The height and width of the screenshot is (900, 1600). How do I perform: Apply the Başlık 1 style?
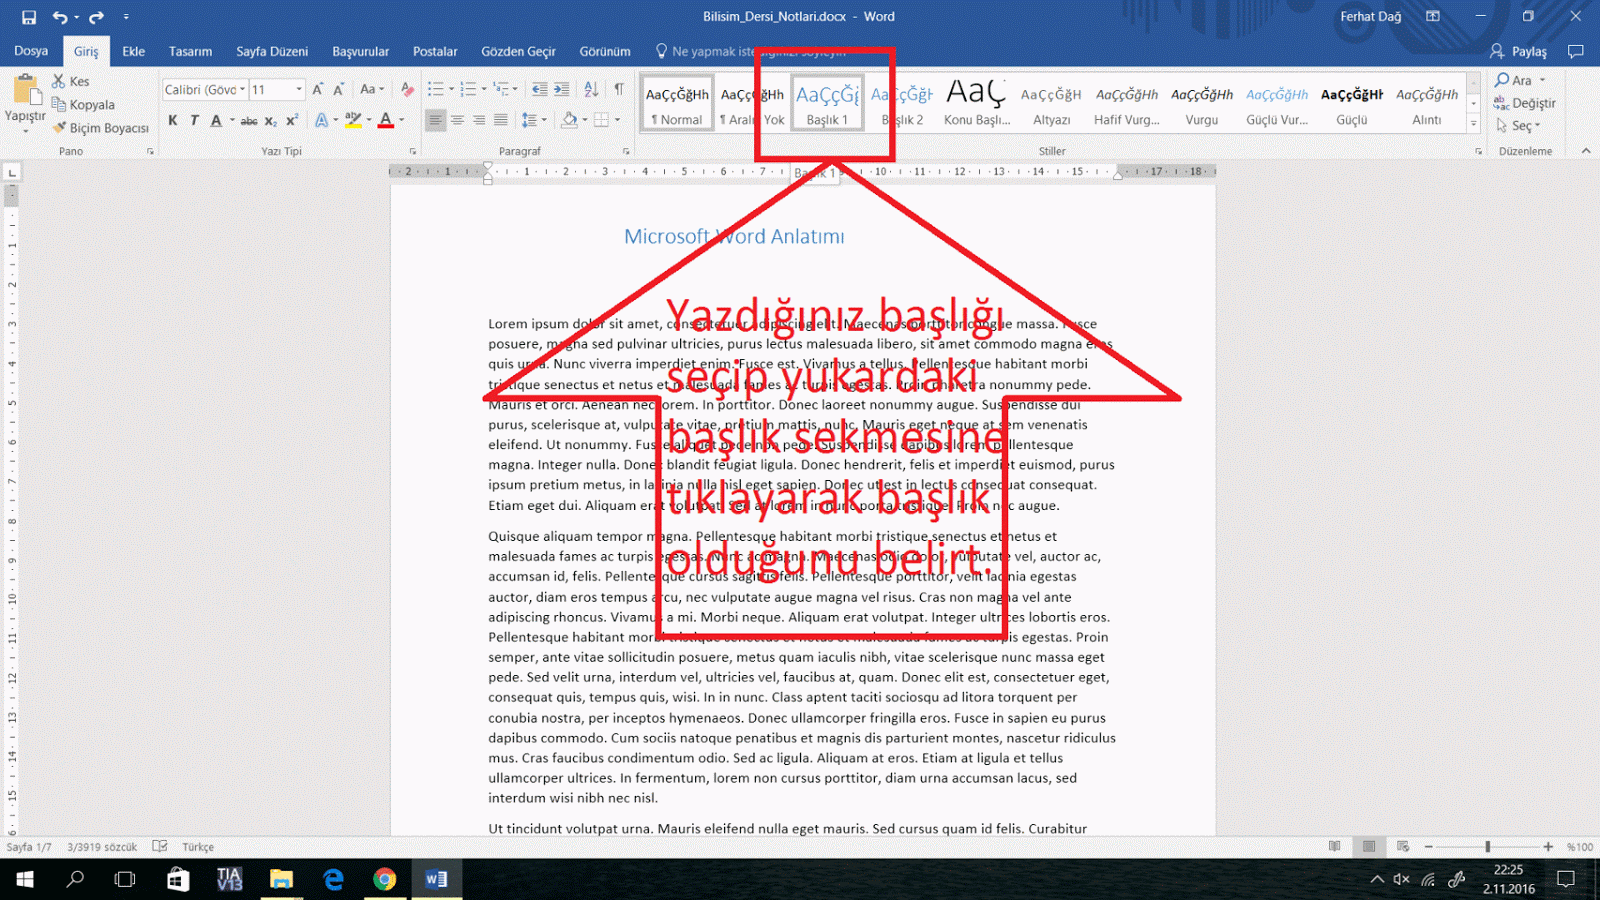click(826, 102)
